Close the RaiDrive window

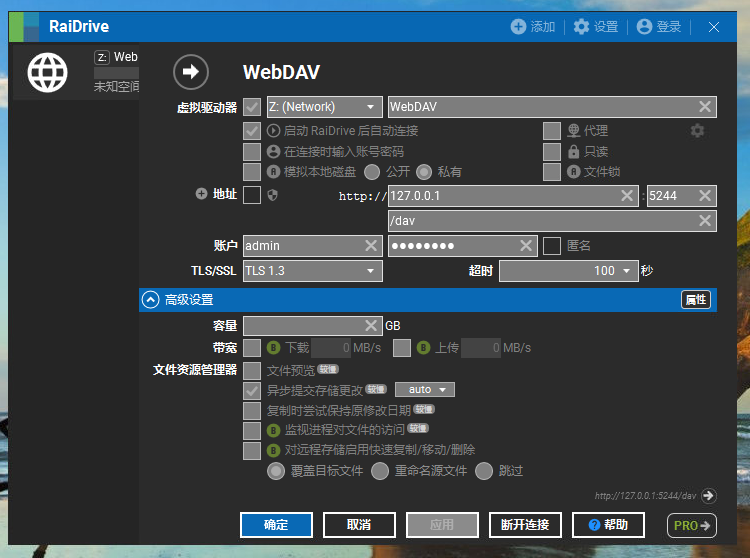point(714,27)
